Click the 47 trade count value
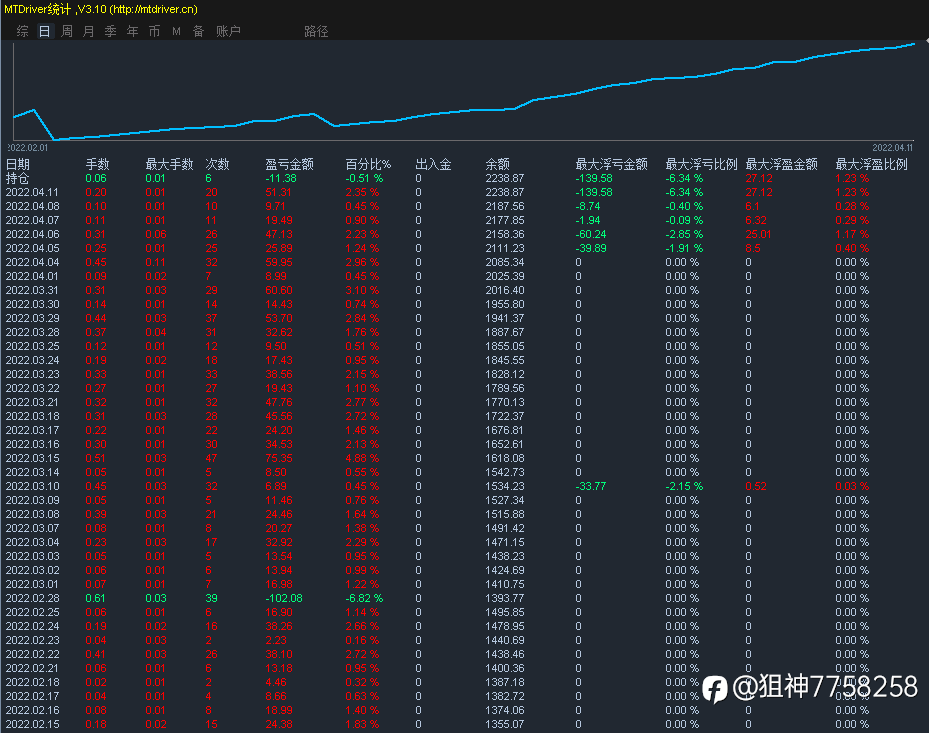This screenshot has height=733, width=929. [212, 458]
